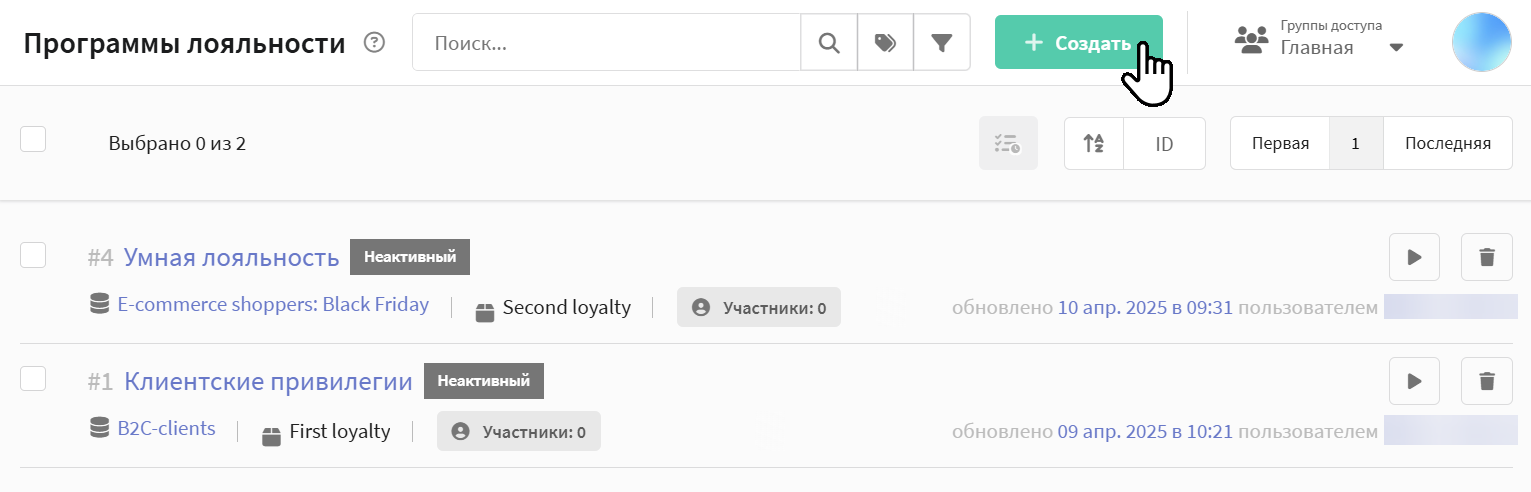Start the Клиентские привилегии program with play button
The image size is (1531, 492).
click(x=1414, y=381)
